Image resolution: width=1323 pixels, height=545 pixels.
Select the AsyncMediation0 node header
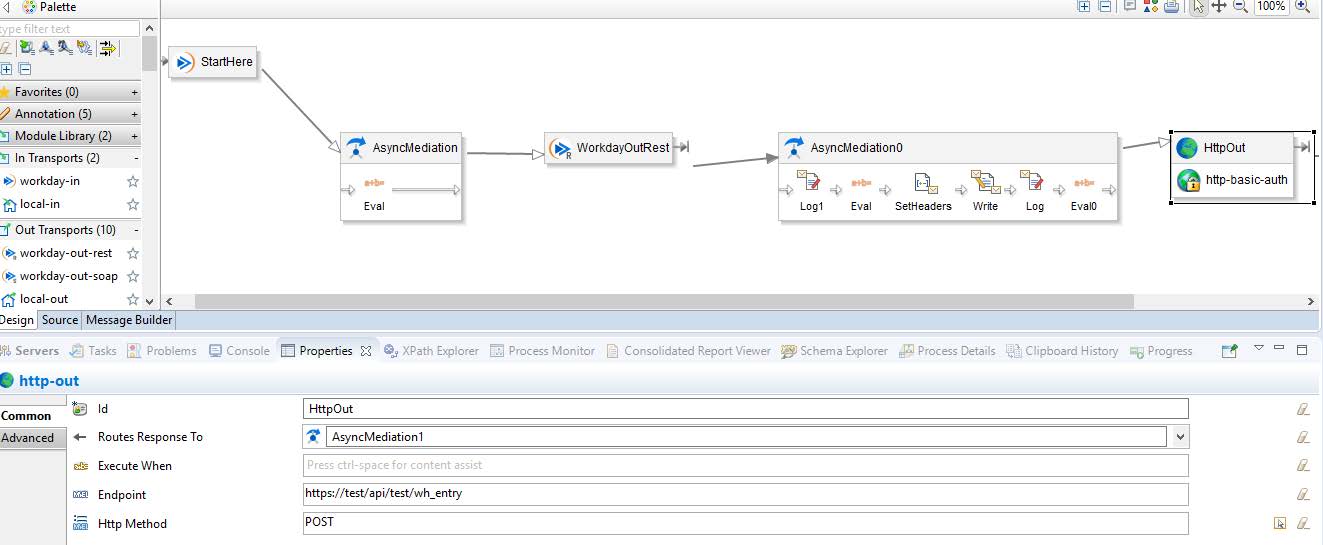click(x=948, y=147)
